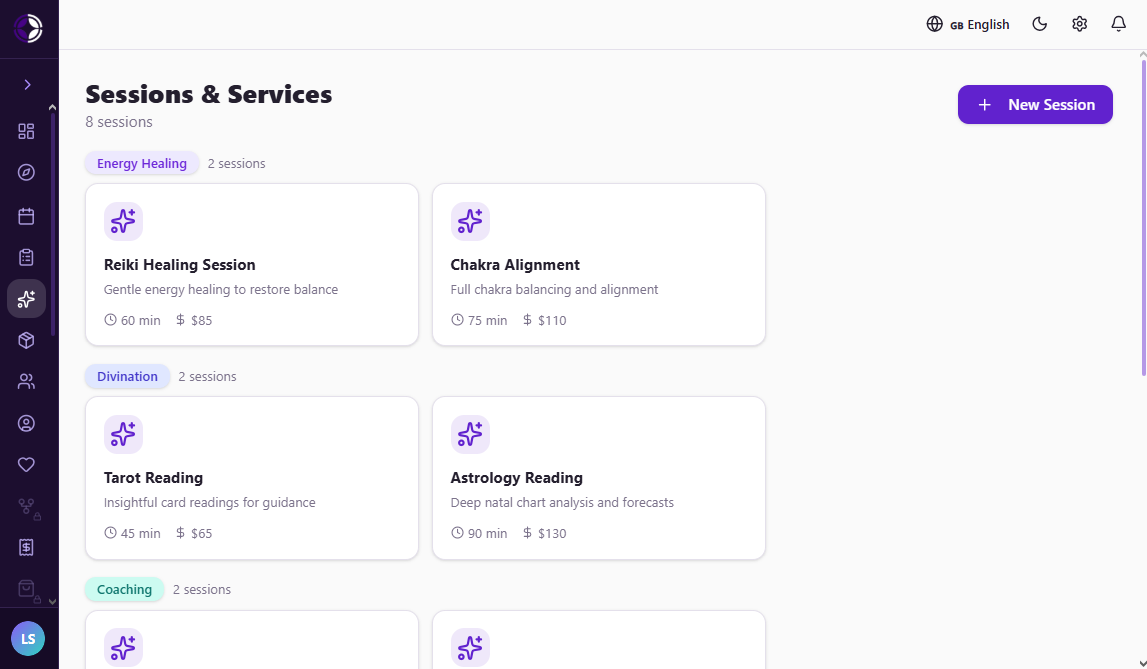Viewport: 1147px width, 669px height.
Task: Expand the sidebar with the chevron arrow
Action: click(x=27, y=85)
